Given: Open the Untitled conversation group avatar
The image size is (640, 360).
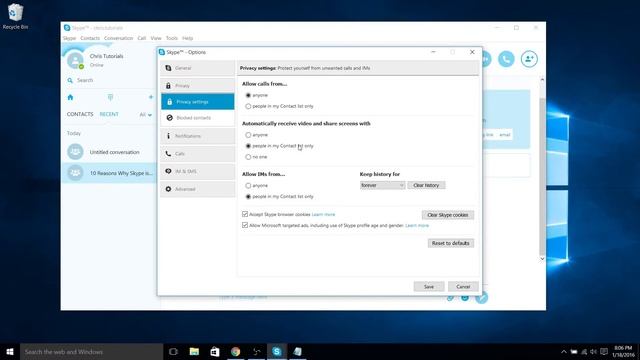Looking at the screenshot, I should [x=75, y=152].
